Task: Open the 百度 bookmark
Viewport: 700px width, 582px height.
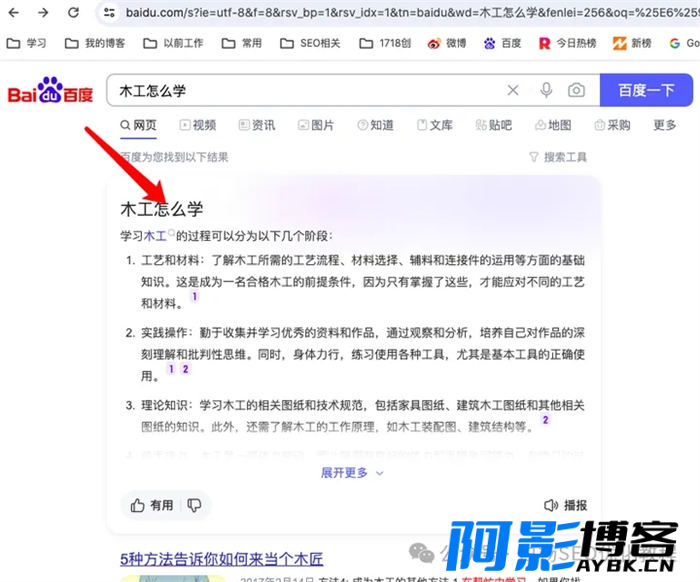Action: click(x=502, y=43)
